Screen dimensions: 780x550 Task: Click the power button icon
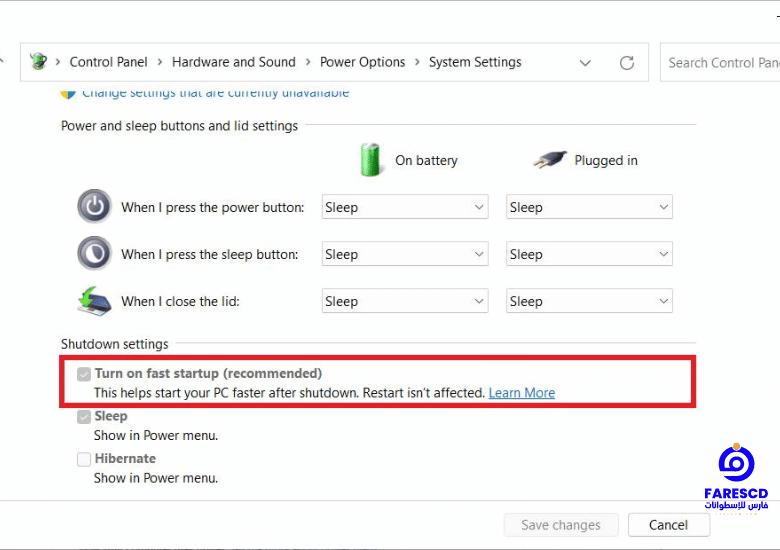coord(94,206)
